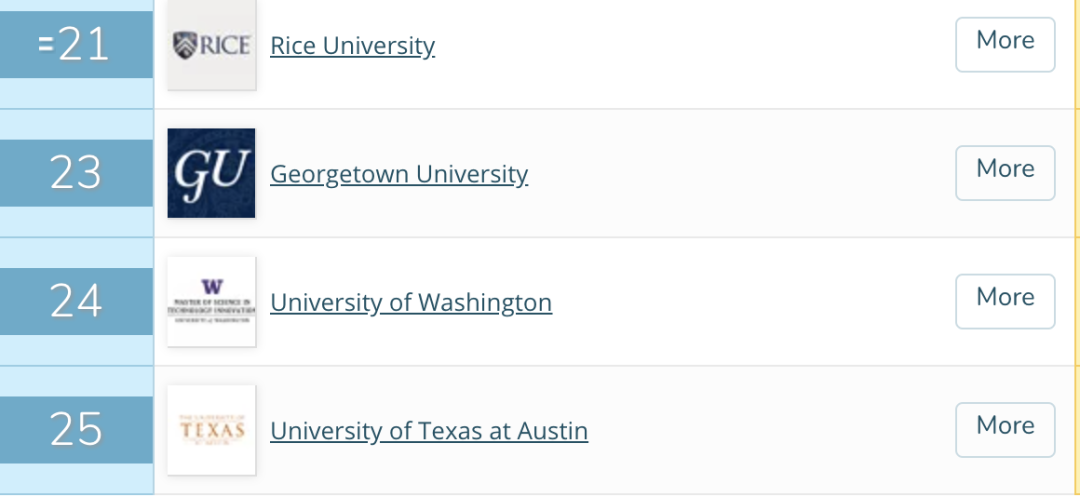Click the rank 24 badge
Viewport: 1080px width, 497px height.
pyautogui.click(x=76, y=301)
